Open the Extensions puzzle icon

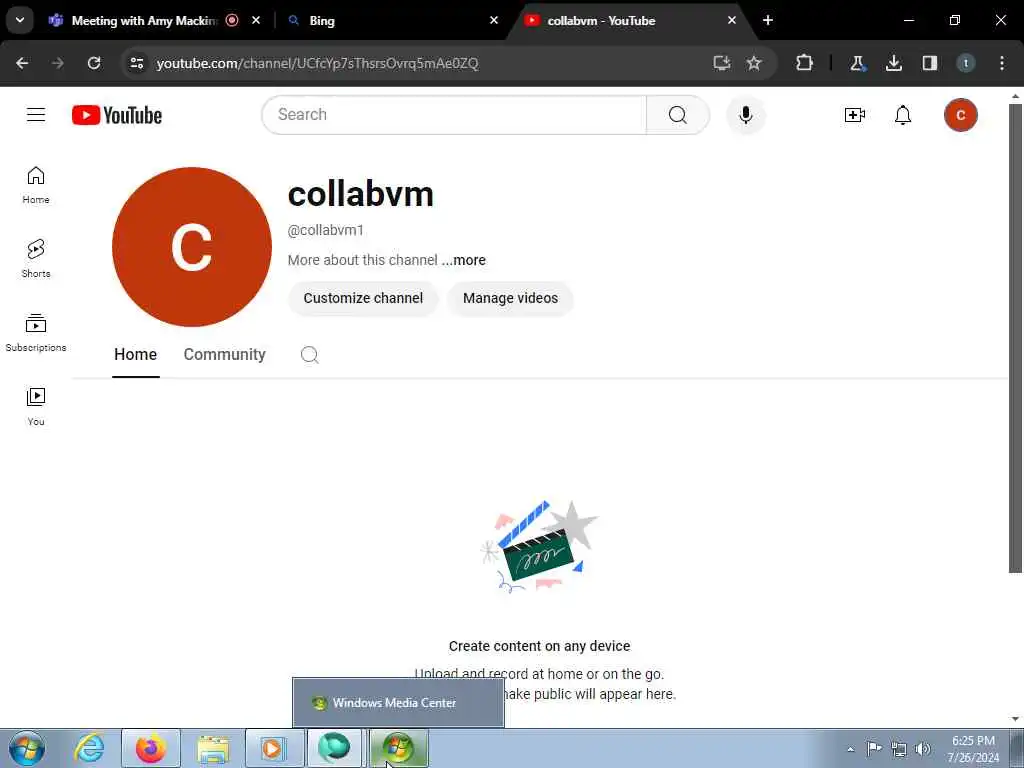coord(804,63)
